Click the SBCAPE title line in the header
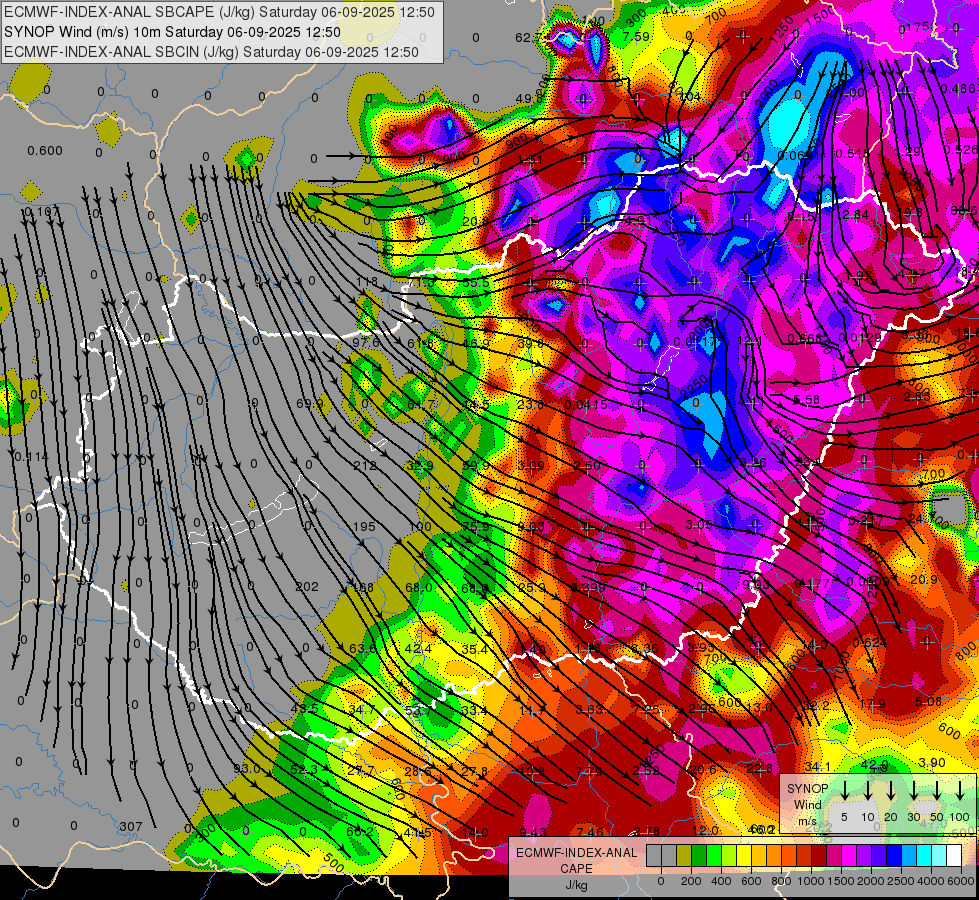The height and width of the screenshot is (900, 979). pos(219,12)
